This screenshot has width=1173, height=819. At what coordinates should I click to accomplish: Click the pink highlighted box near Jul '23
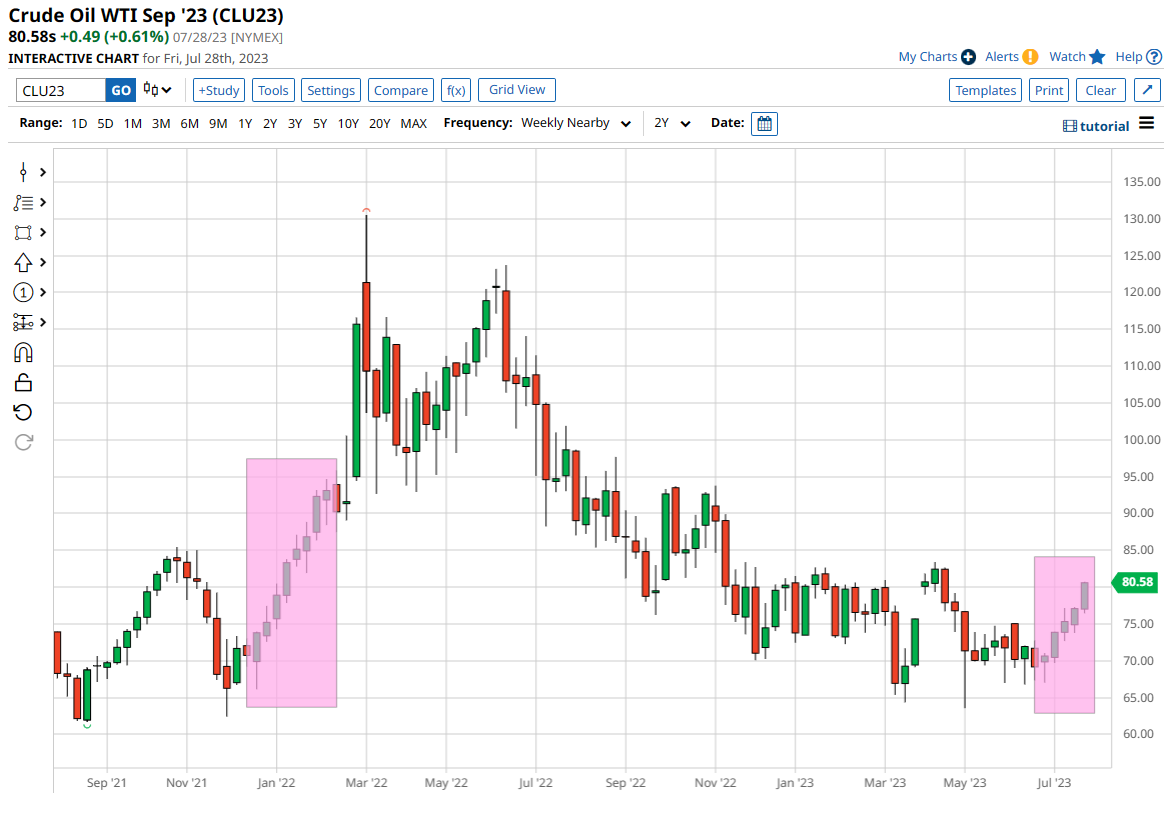tap(1064, 635)
